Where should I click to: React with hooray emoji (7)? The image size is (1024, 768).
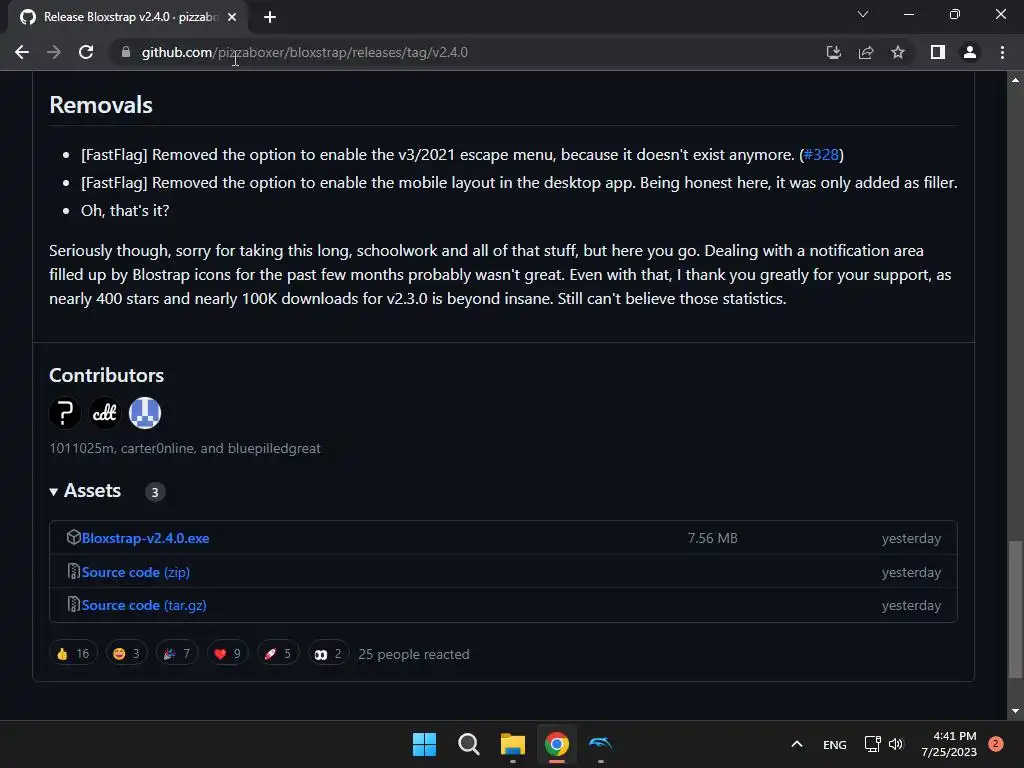[x=176, y=654]
